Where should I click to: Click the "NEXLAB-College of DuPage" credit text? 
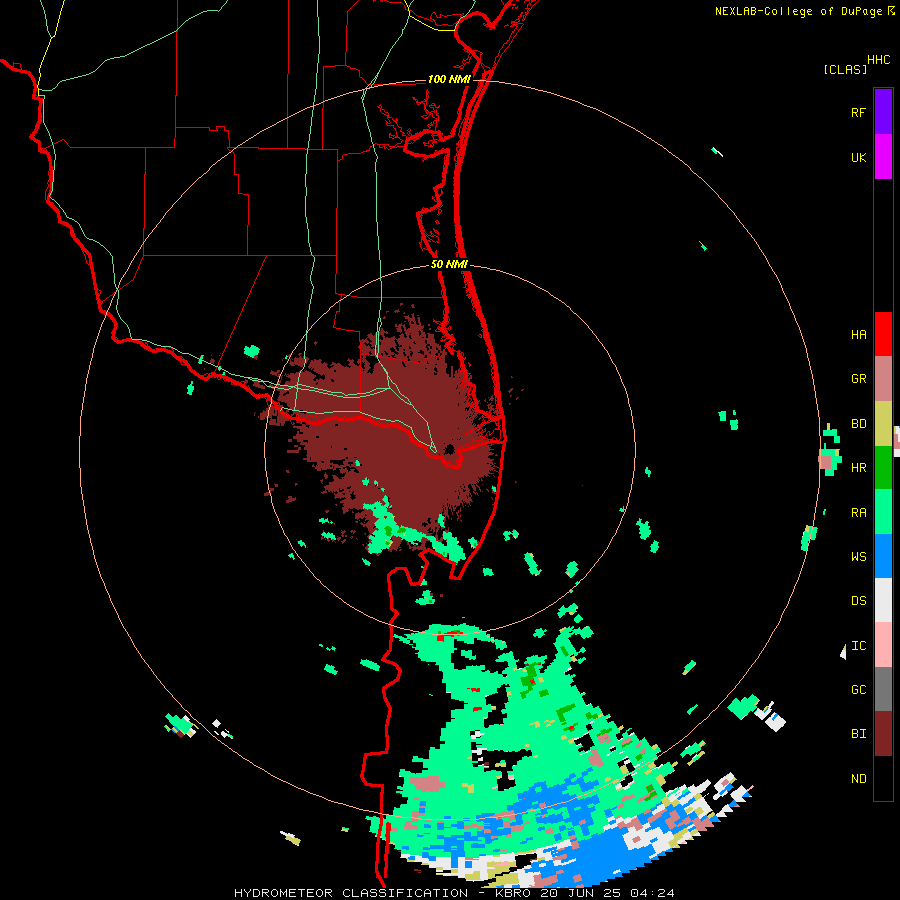(798, 11)
